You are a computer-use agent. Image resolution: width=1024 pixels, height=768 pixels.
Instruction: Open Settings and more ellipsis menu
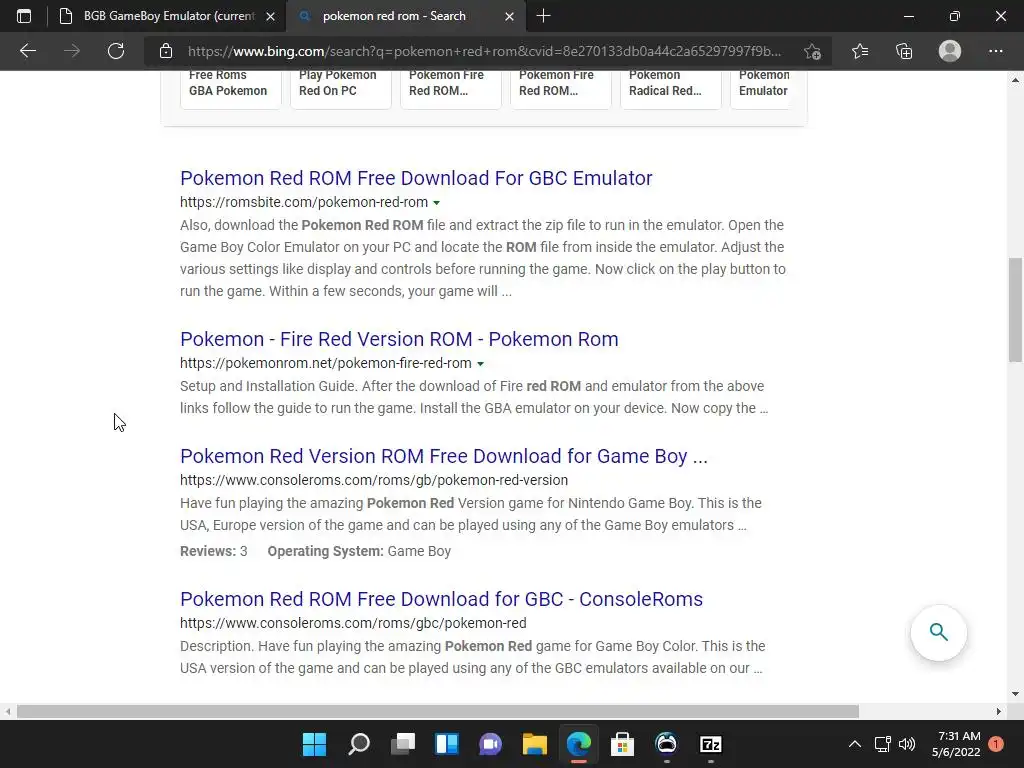(x=995, y=51)
